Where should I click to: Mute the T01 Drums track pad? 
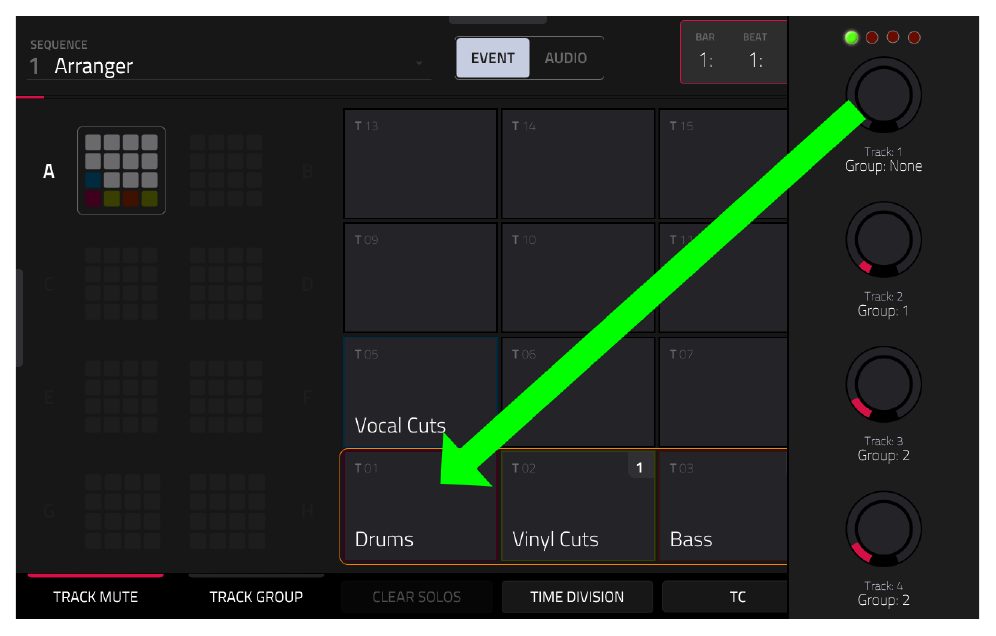pyautogui.click(x=420, y=506)
